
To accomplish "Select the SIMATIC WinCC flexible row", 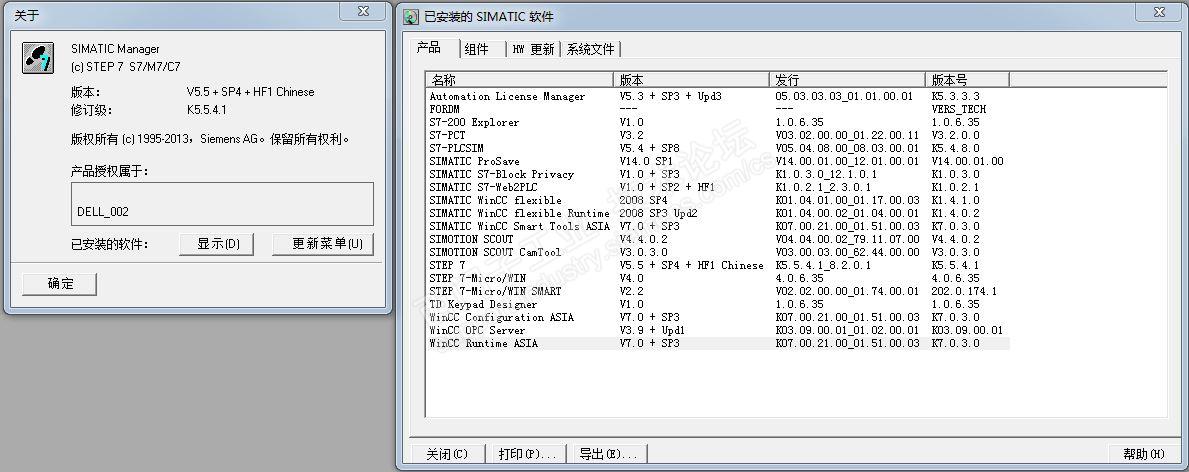I will [717, 200].
